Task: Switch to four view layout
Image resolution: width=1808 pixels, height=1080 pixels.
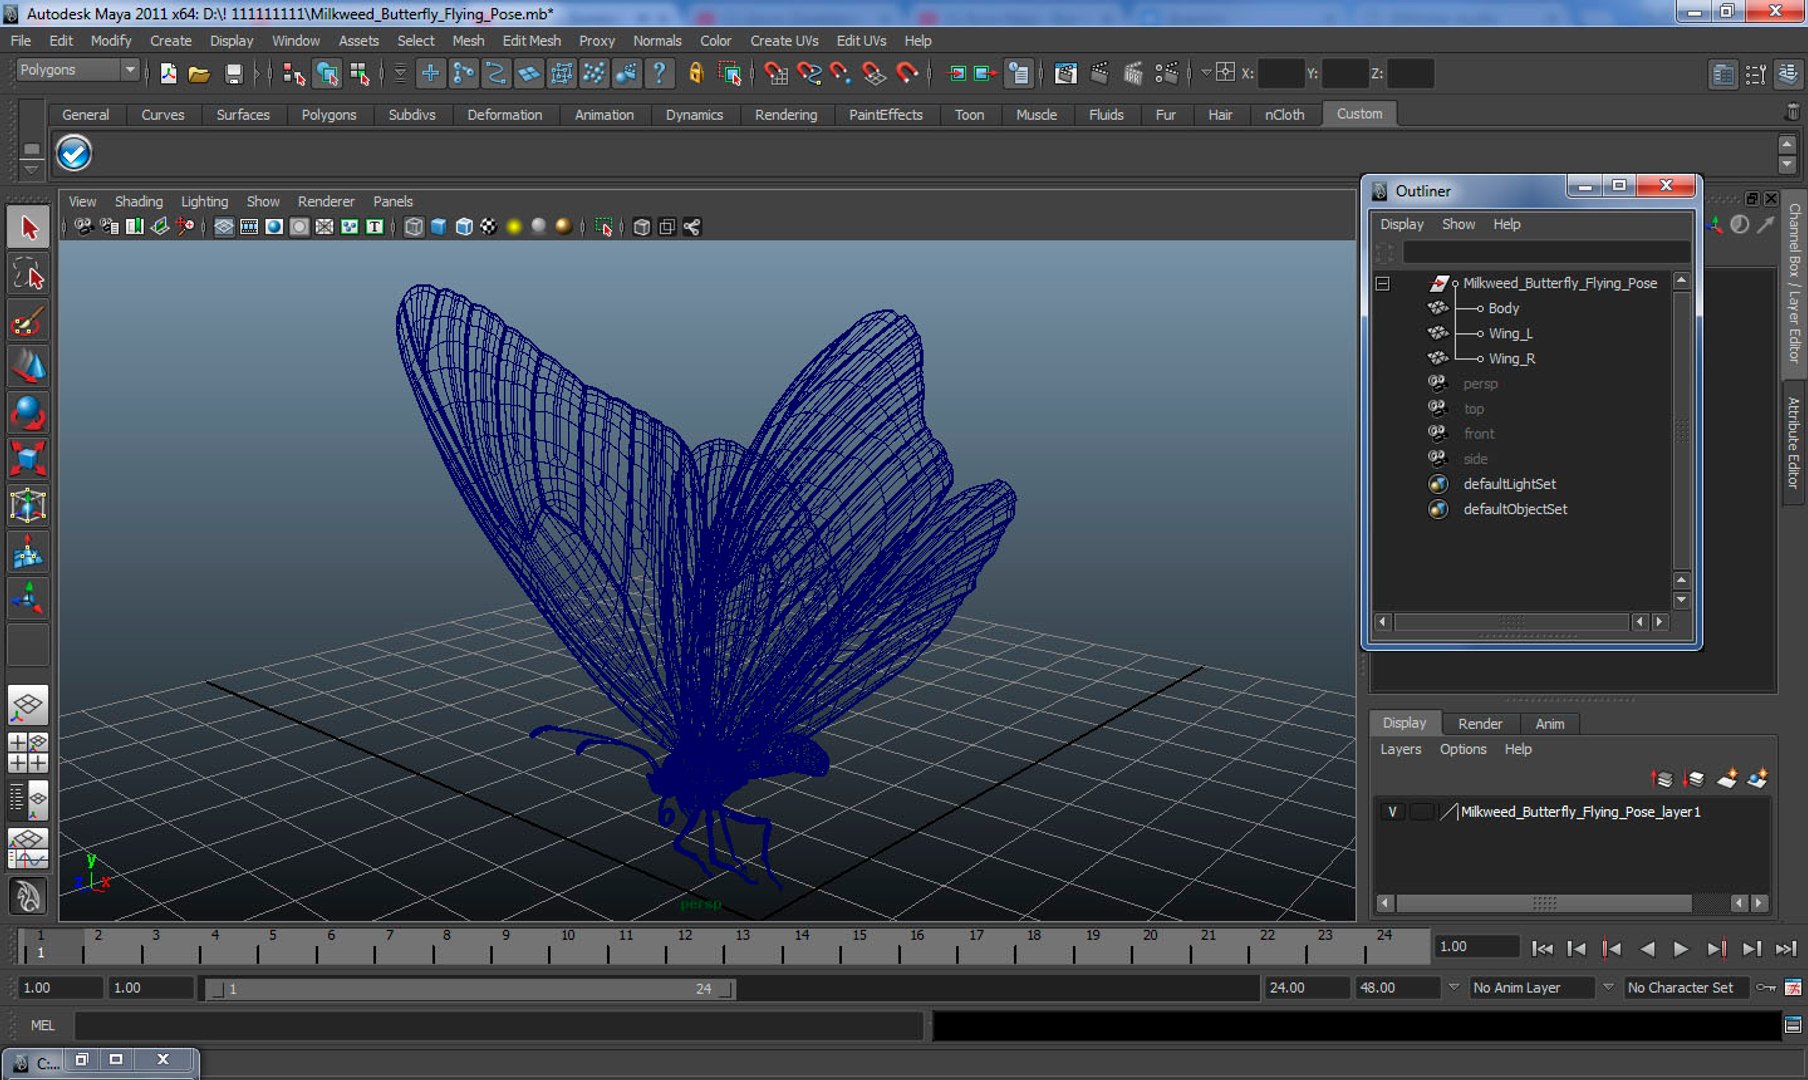Action: click(28, 753)
